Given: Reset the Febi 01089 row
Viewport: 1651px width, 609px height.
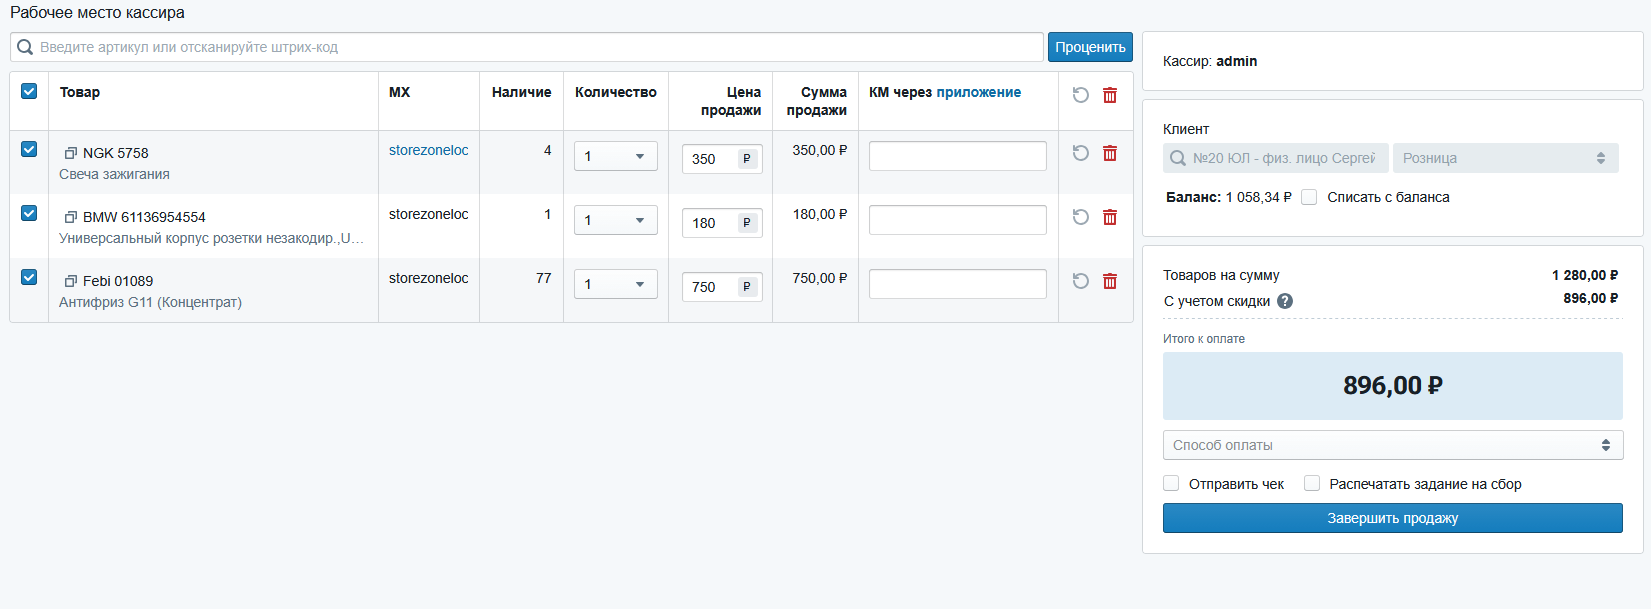Looking at the screenshot, I should (1081, 281).
